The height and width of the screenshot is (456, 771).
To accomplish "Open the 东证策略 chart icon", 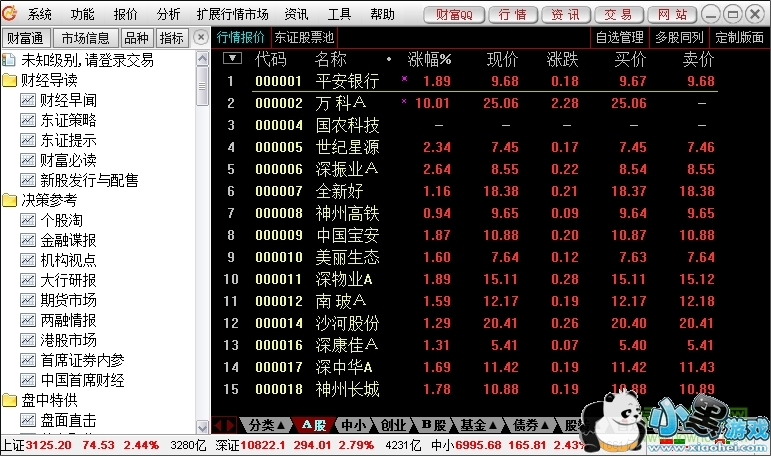I will click(x=28, y=120).
